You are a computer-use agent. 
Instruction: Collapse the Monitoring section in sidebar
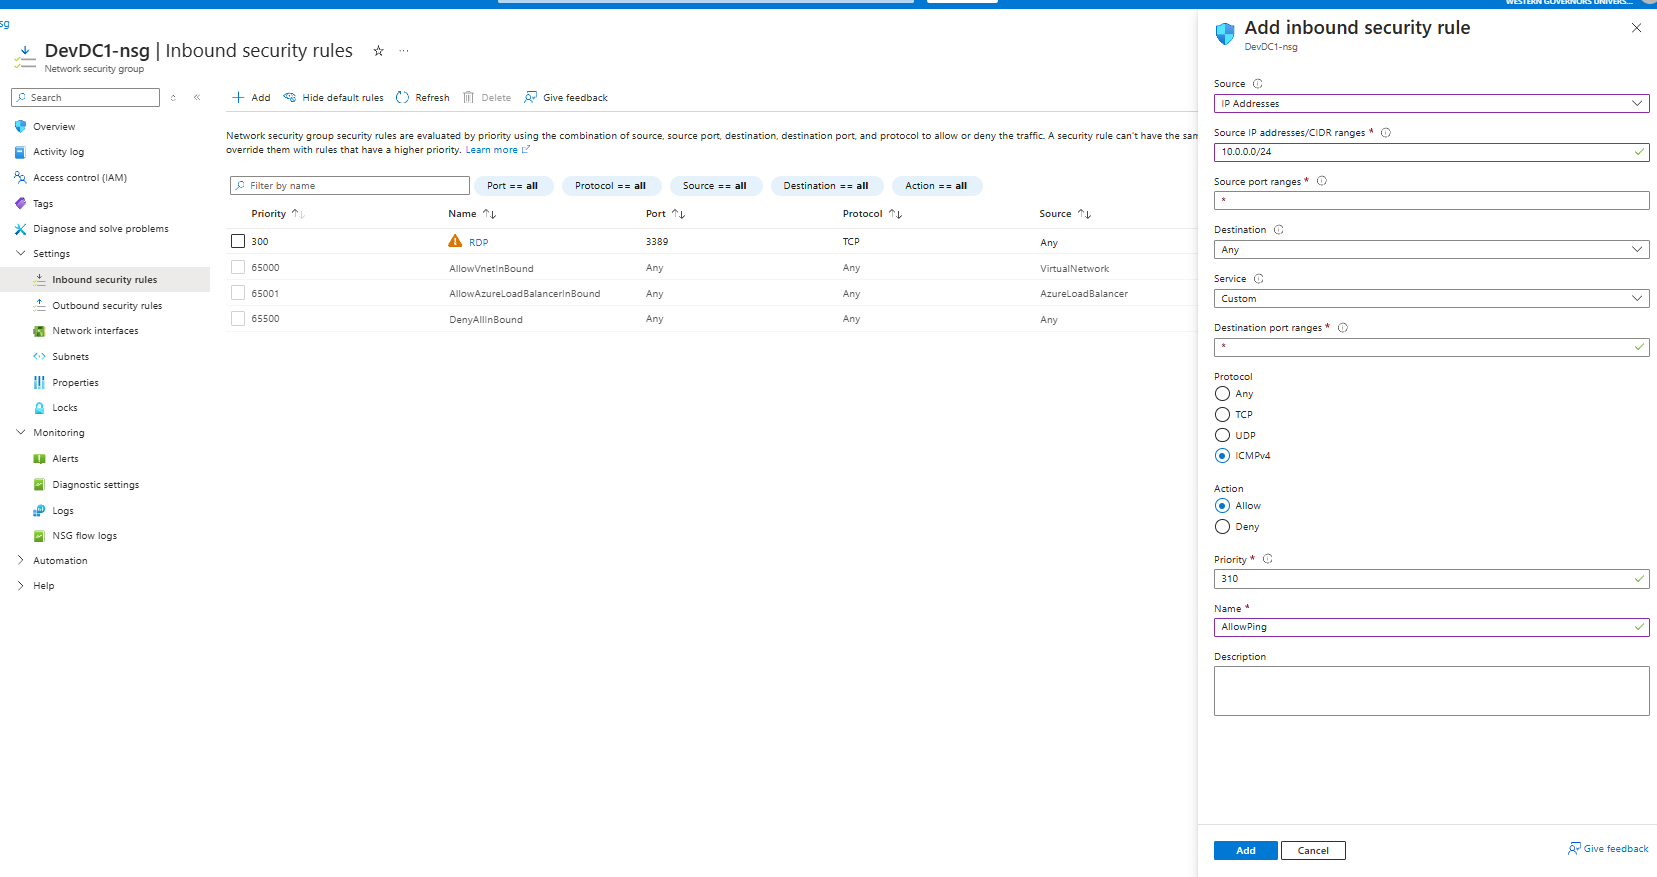(20, 433)
